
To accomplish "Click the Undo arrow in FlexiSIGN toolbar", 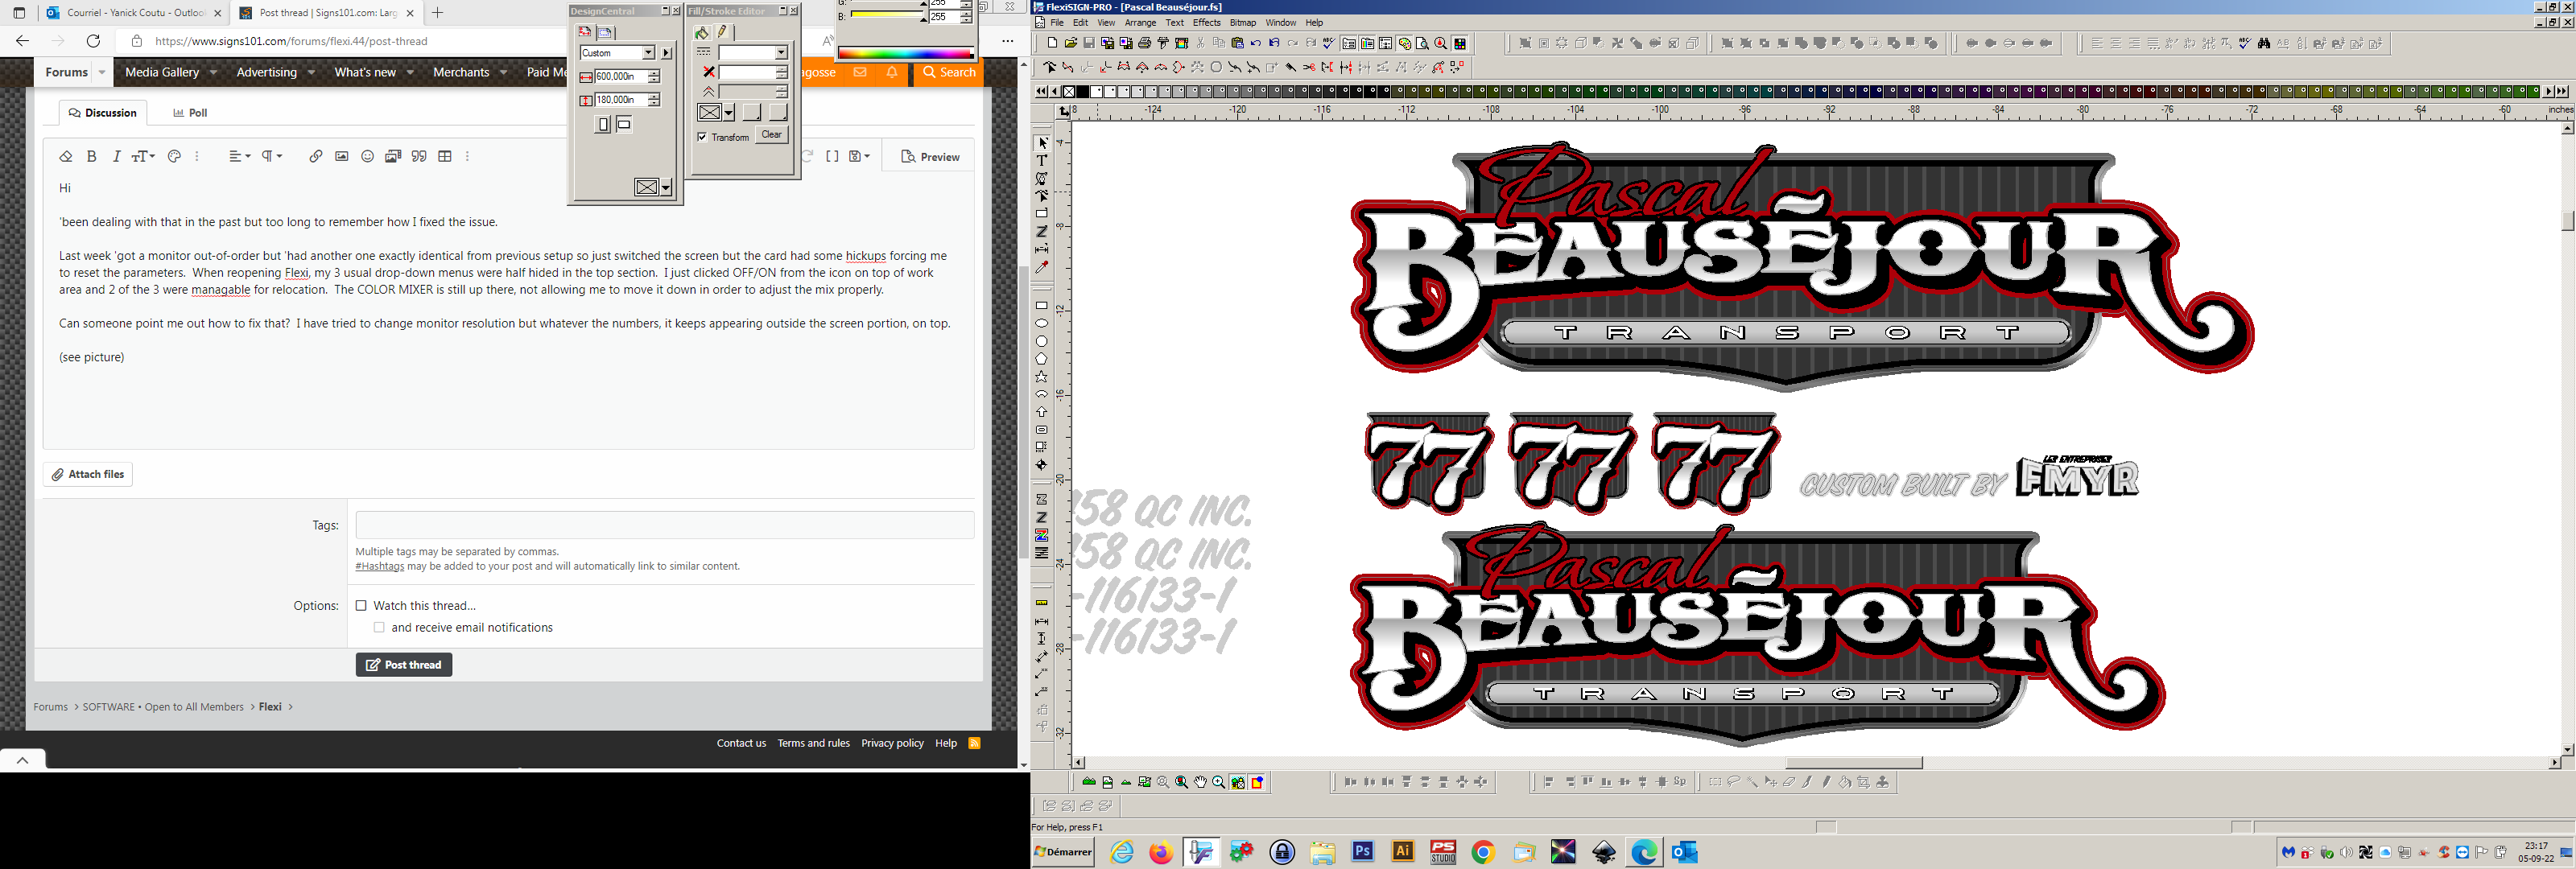I will tap(1256, 43).
